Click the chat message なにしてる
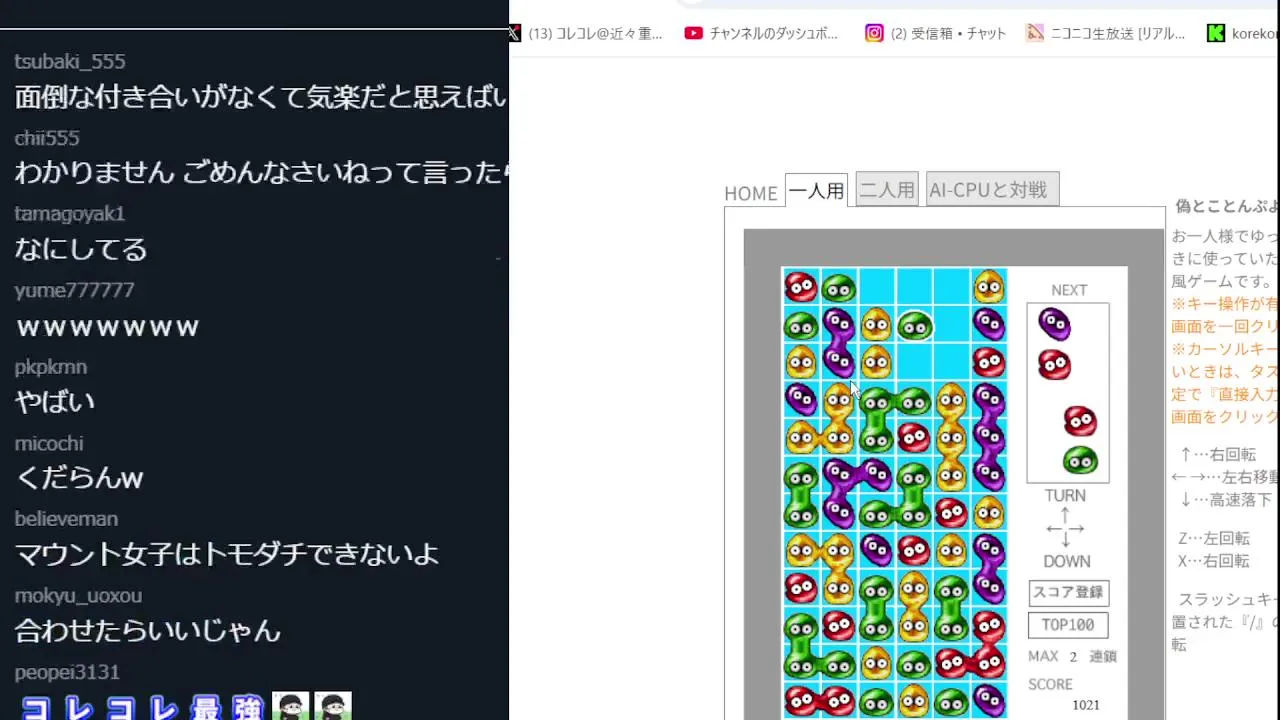 coord(81,249)
